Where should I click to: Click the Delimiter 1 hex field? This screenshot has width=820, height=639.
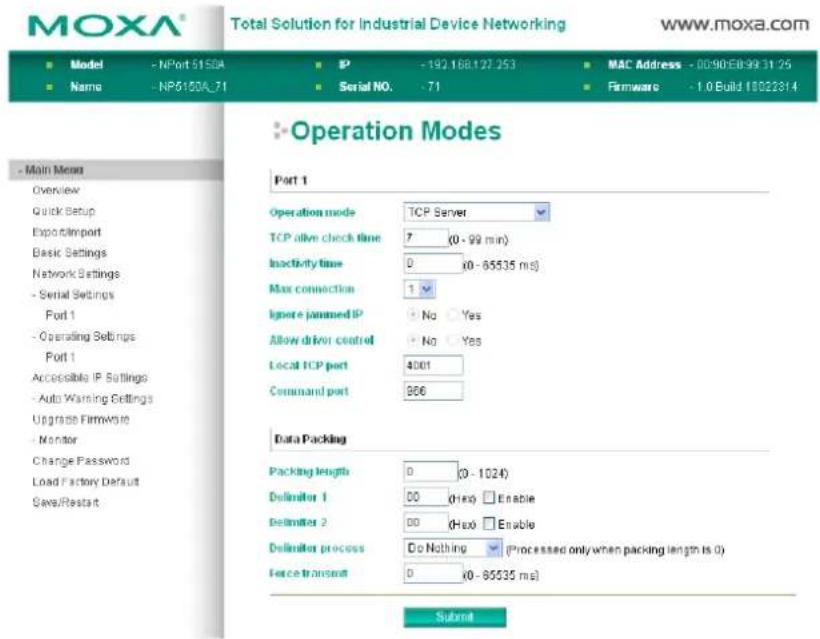426,497
